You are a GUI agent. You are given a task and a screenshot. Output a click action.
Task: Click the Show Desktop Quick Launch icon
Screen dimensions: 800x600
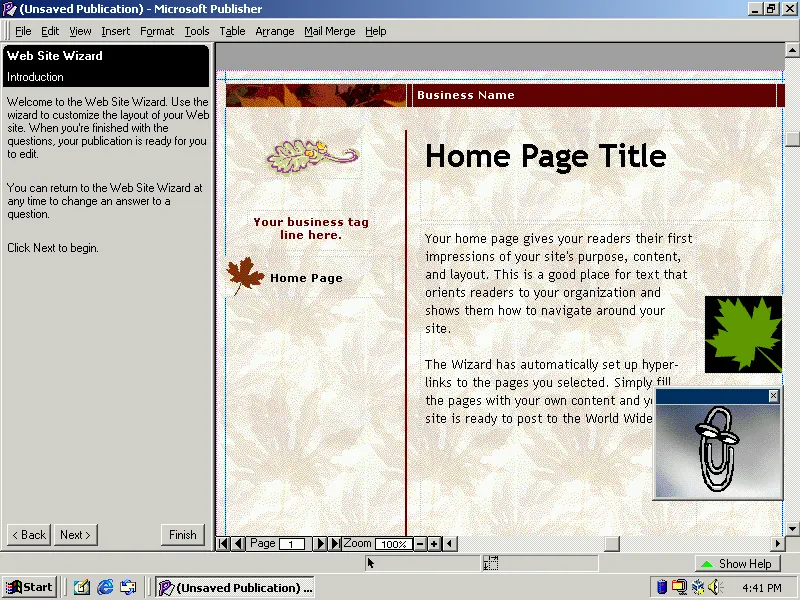click(81, 587)
